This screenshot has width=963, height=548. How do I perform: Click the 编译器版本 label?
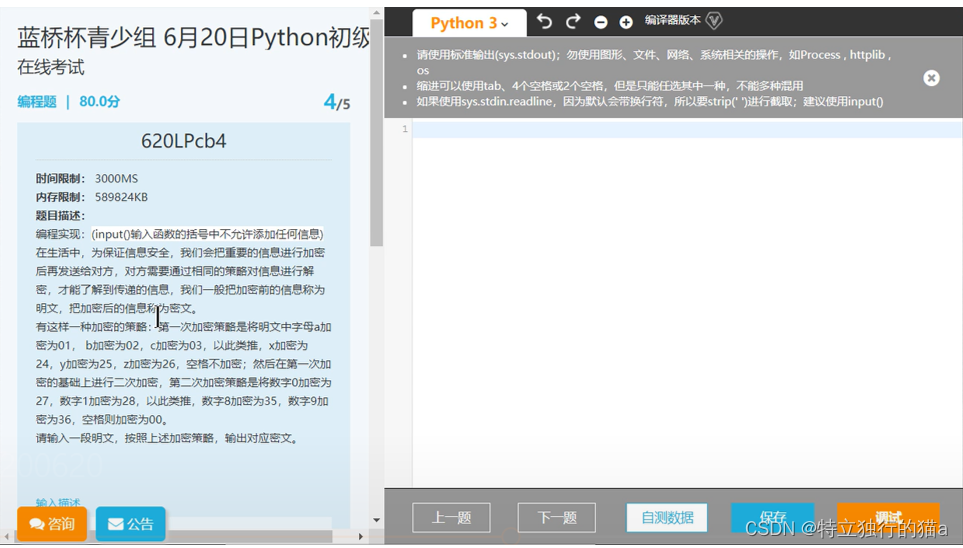(673, 20)
